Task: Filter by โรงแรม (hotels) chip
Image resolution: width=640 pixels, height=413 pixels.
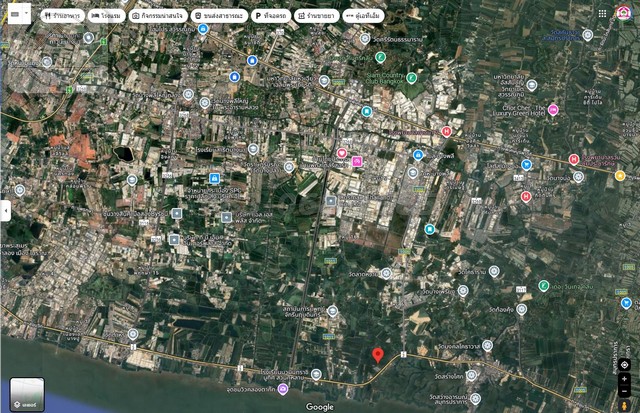Action: click(106, 16)
